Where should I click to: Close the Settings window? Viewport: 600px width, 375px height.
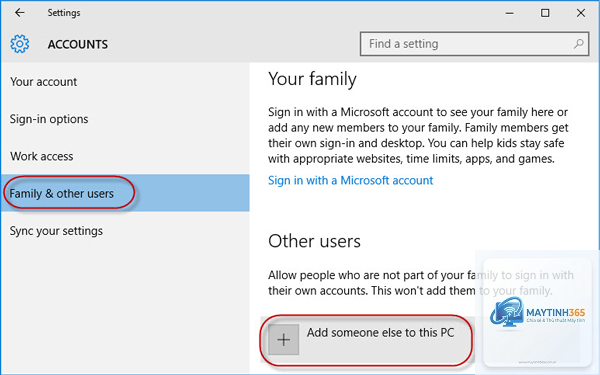pyautogui.click(x=580, y=13)
